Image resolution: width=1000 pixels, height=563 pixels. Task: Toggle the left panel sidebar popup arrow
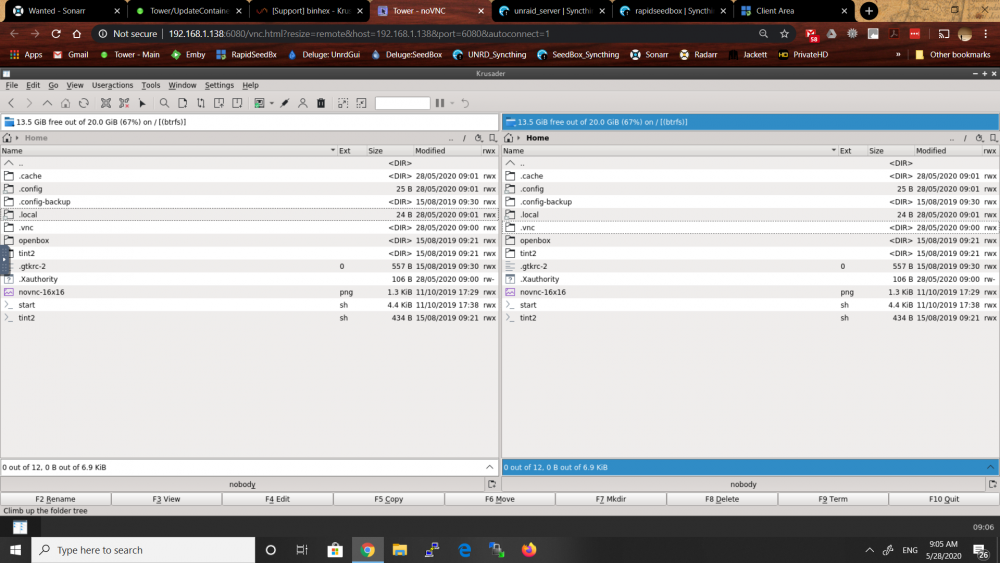[489, 467]
